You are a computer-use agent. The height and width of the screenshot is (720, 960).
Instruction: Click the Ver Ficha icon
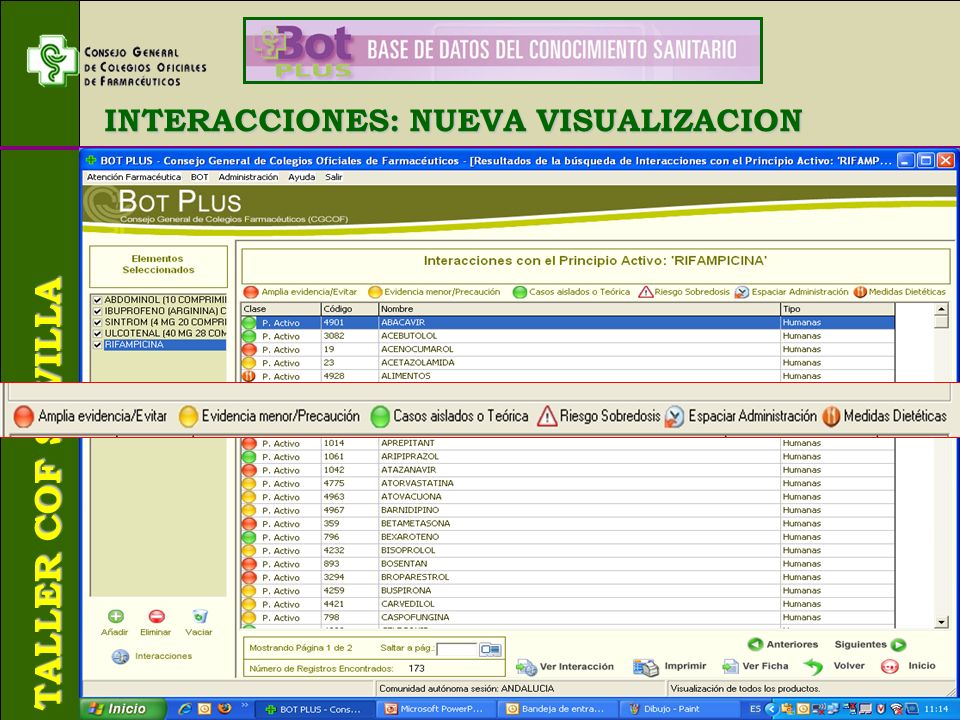click(730, 666)
